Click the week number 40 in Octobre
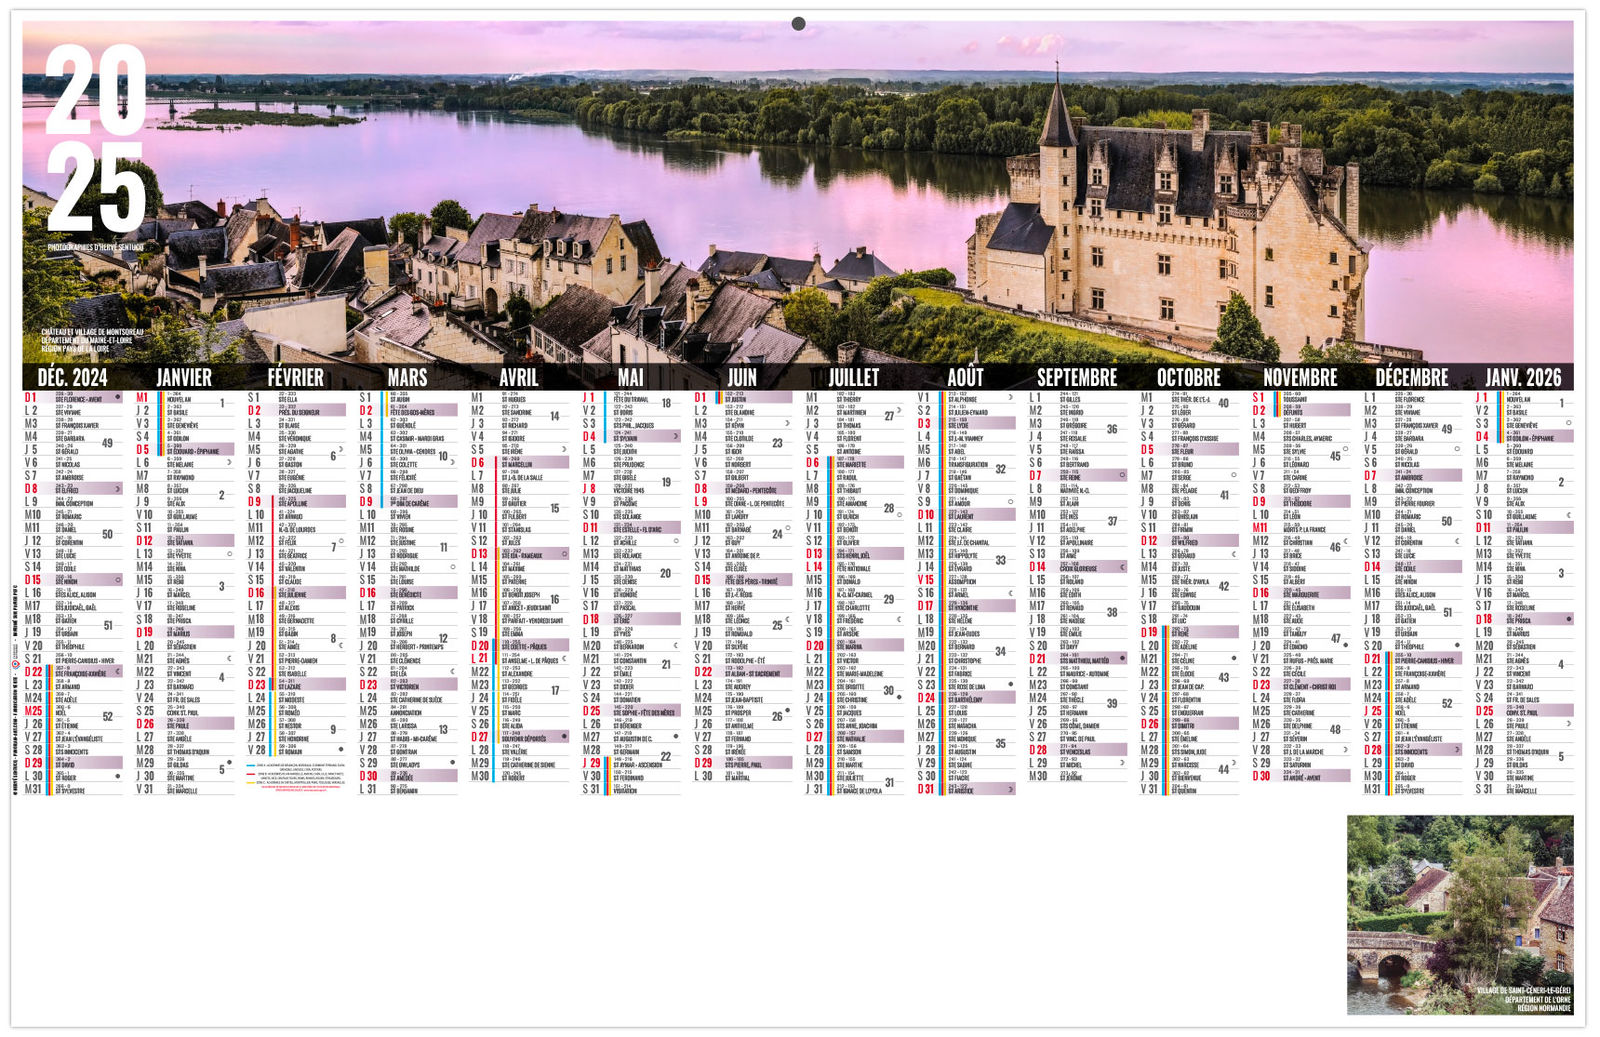 coord(1223,403)
